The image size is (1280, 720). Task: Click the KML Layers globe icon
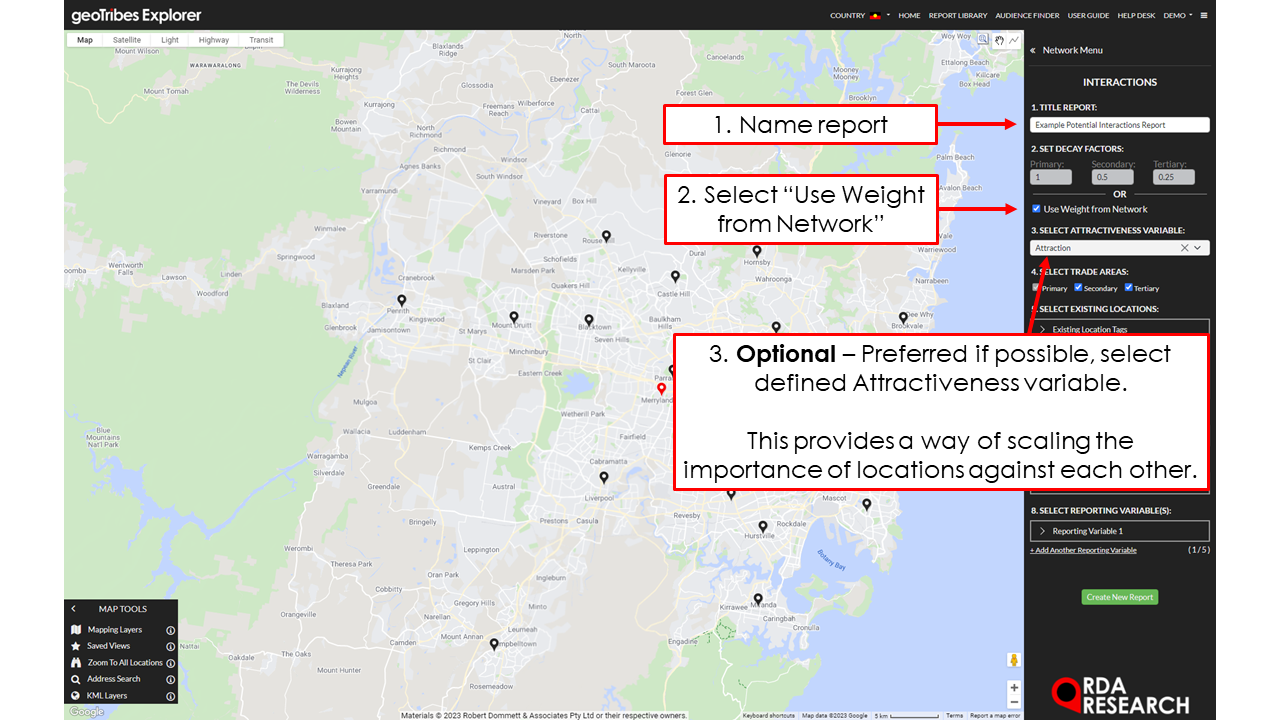[x=76, y=695]
